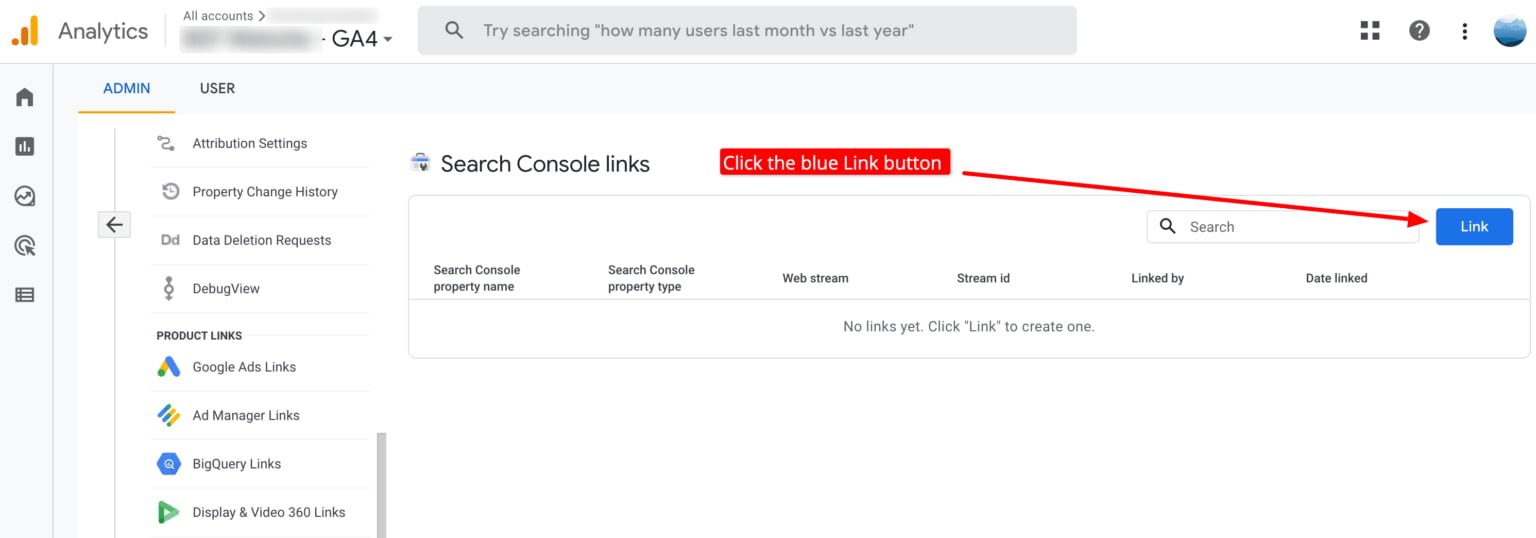
Task: Click the Web stream column header
Action: pyautogui.click(x=815, y=278)
